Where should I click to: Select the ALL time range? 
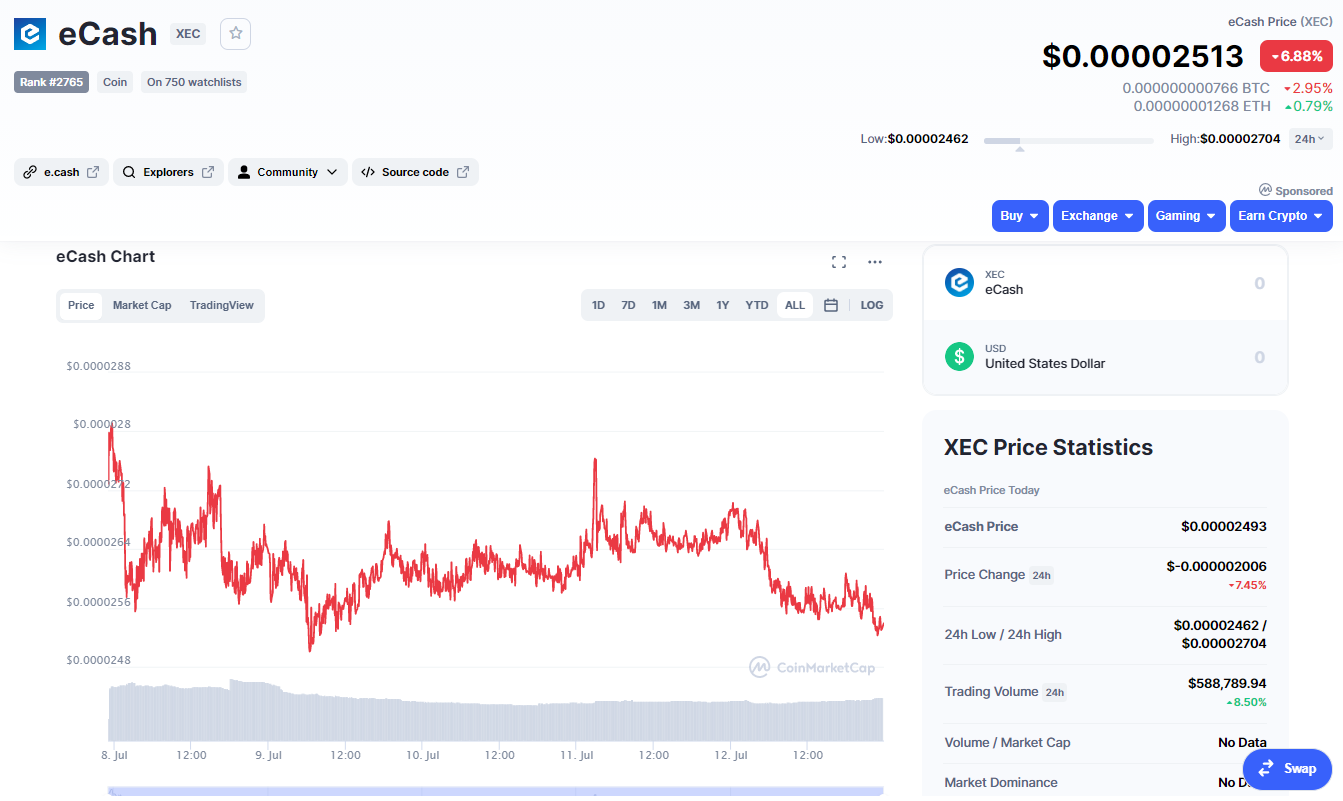tap(795, 305)
